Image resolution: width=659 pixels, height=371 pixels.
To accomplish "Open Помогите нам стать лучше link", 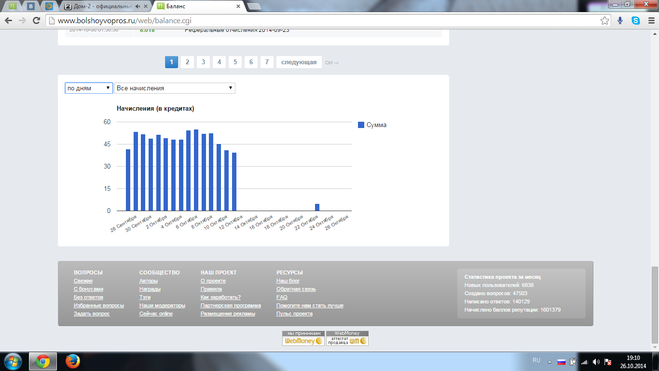I will (310, 305).
